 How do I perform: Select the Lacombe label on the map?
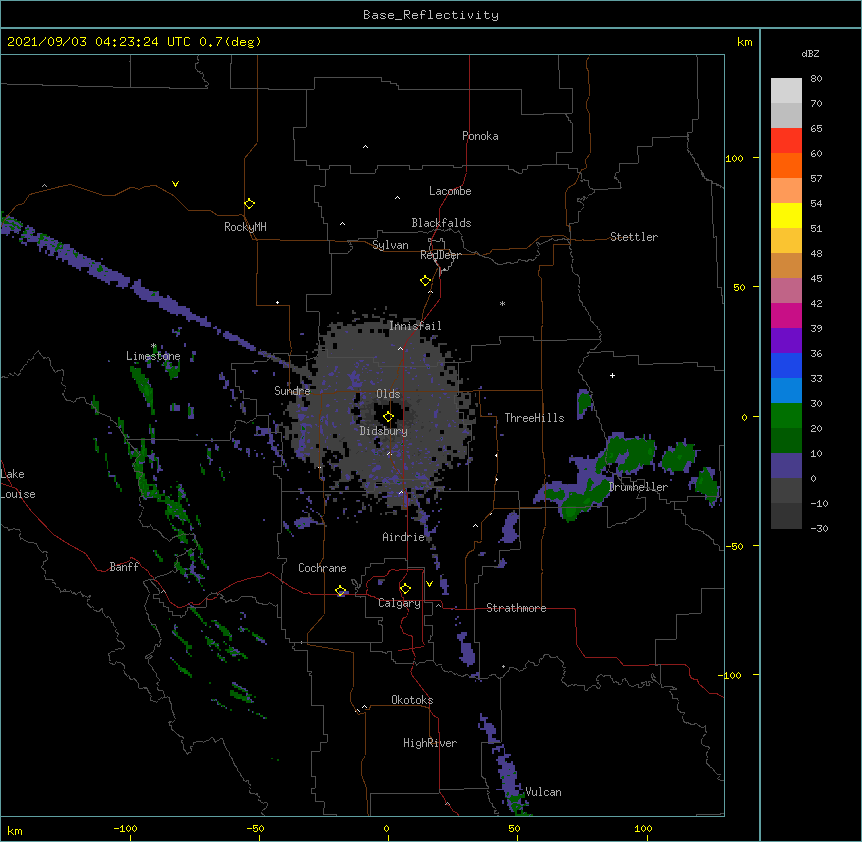[450, 191]
